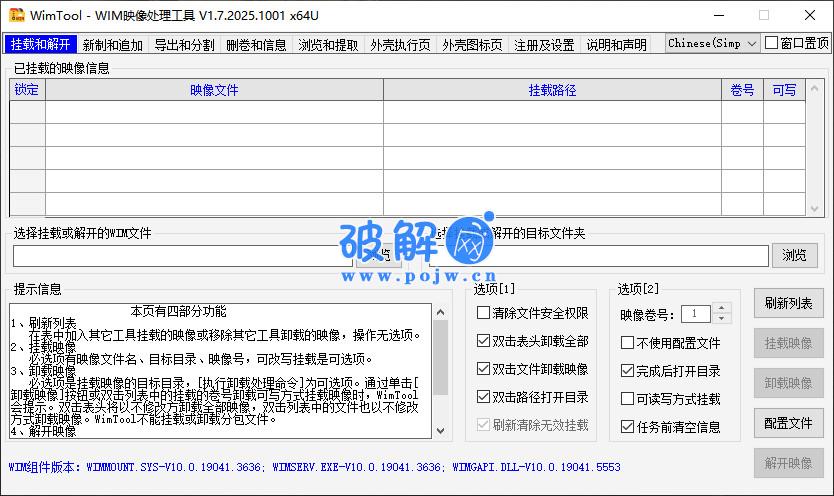The height and width of the screenshot is (496, 834).
Task: Click down arrow of hint info scrollbar
Action: 440,431
